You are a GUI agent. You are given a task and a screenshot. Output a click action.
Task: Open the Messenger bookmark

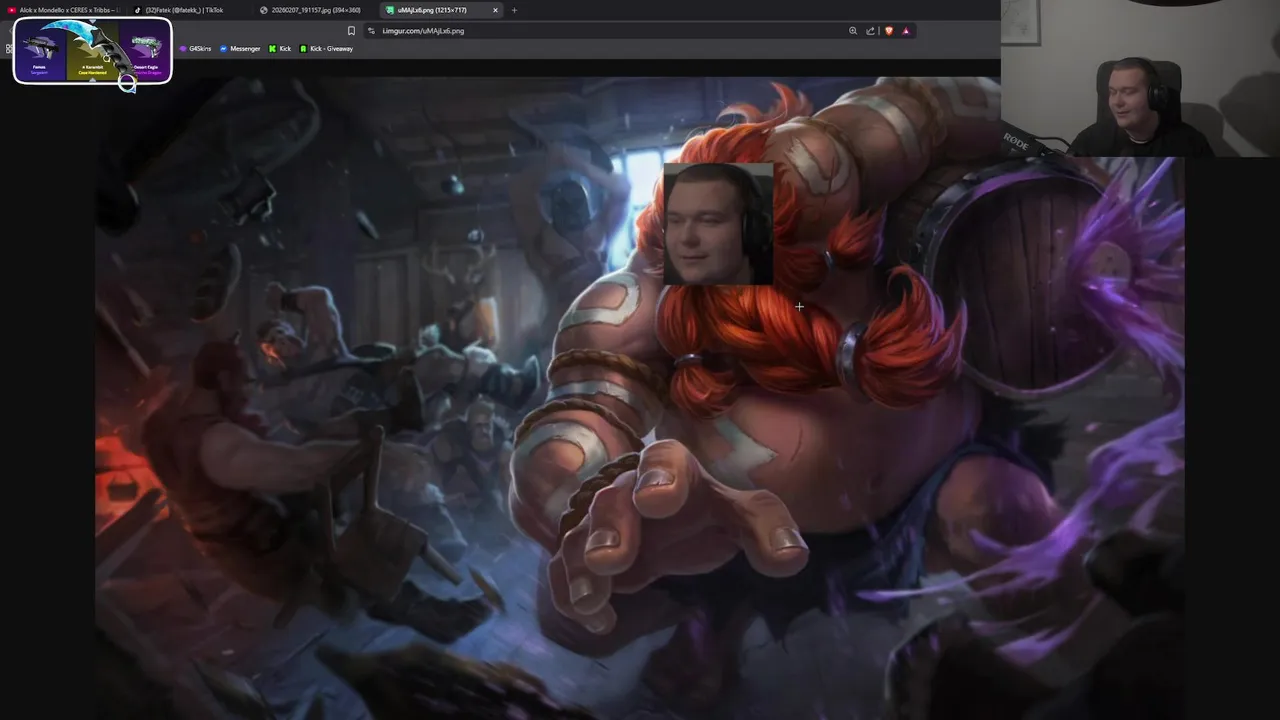pos(240,49)
